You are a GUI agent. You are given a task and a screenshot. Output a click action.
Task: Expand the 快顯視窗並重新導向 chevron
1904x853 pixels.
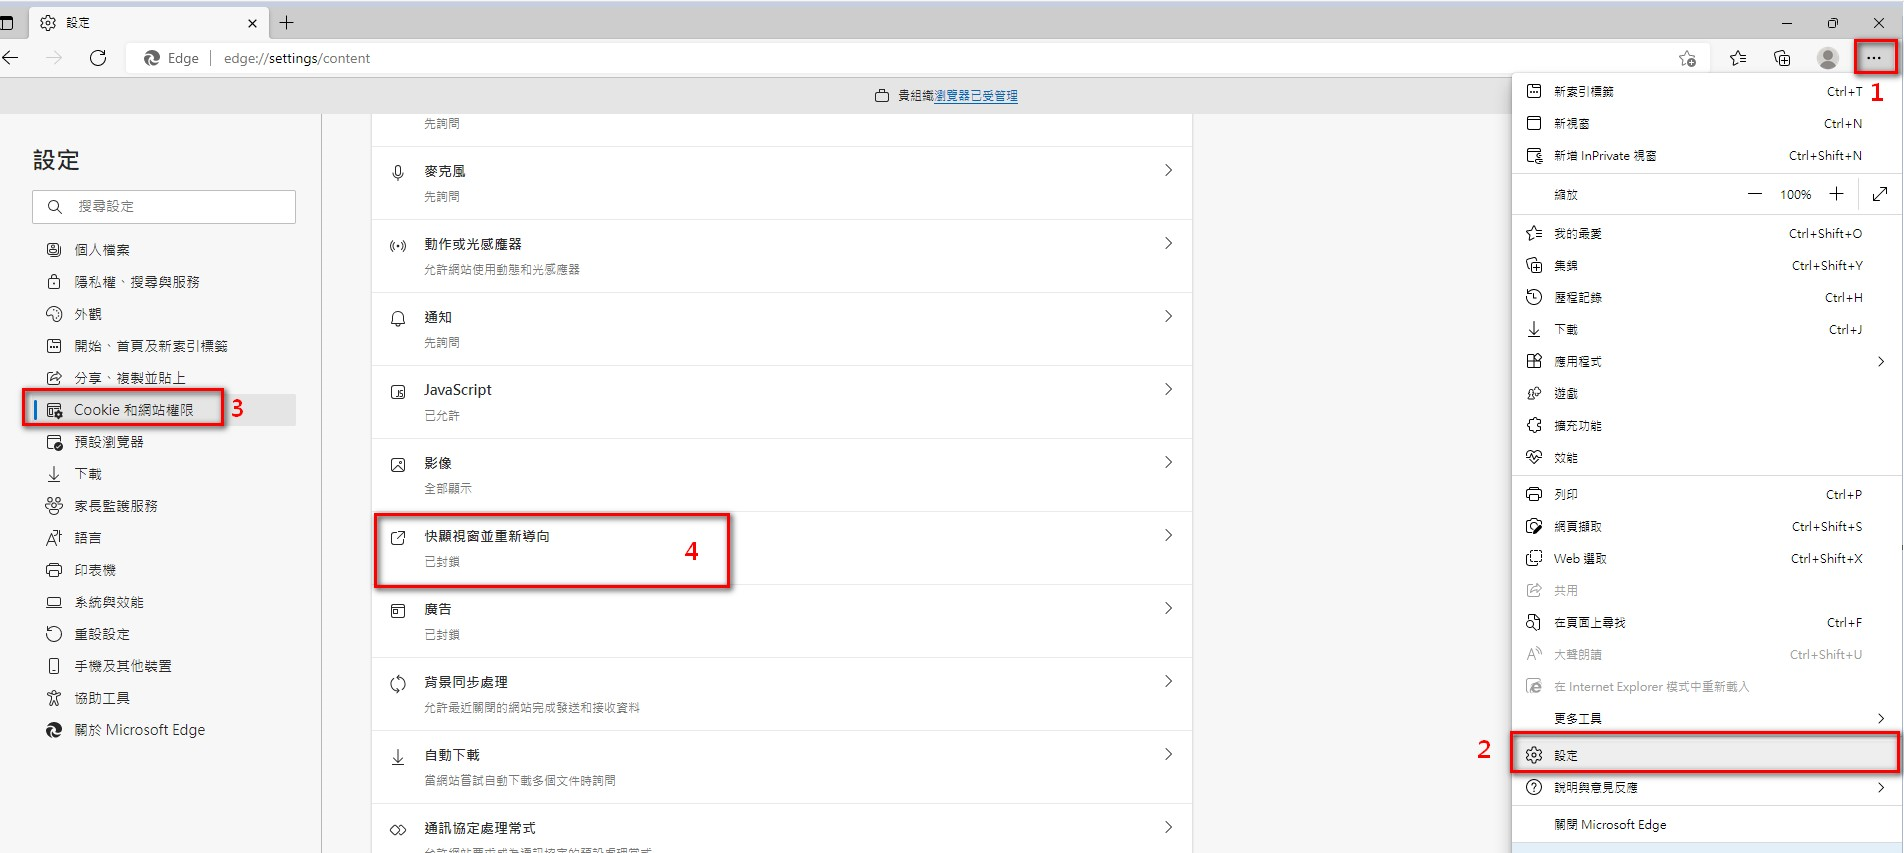1168,535
